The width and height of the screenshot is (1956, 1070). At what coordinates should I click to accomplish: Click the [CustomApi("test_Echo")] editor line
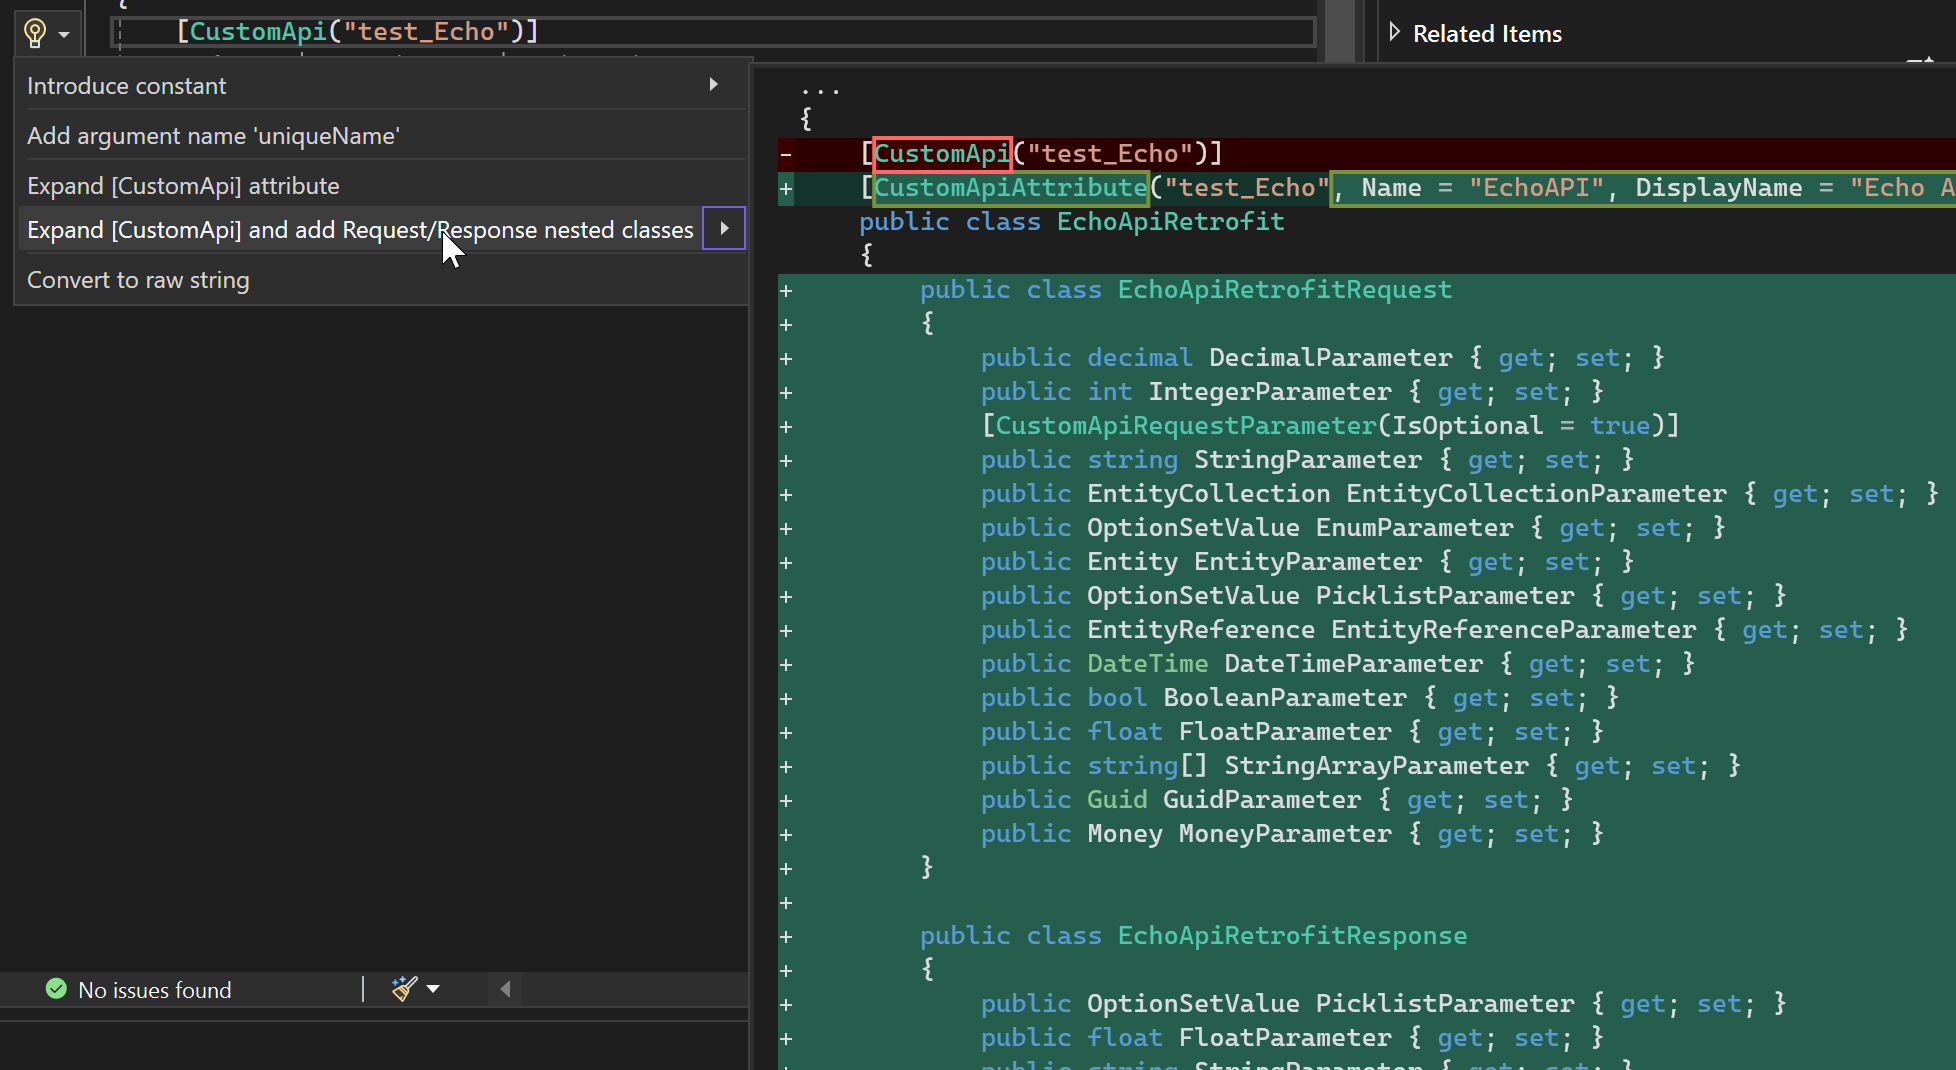(x=357, y=31)
